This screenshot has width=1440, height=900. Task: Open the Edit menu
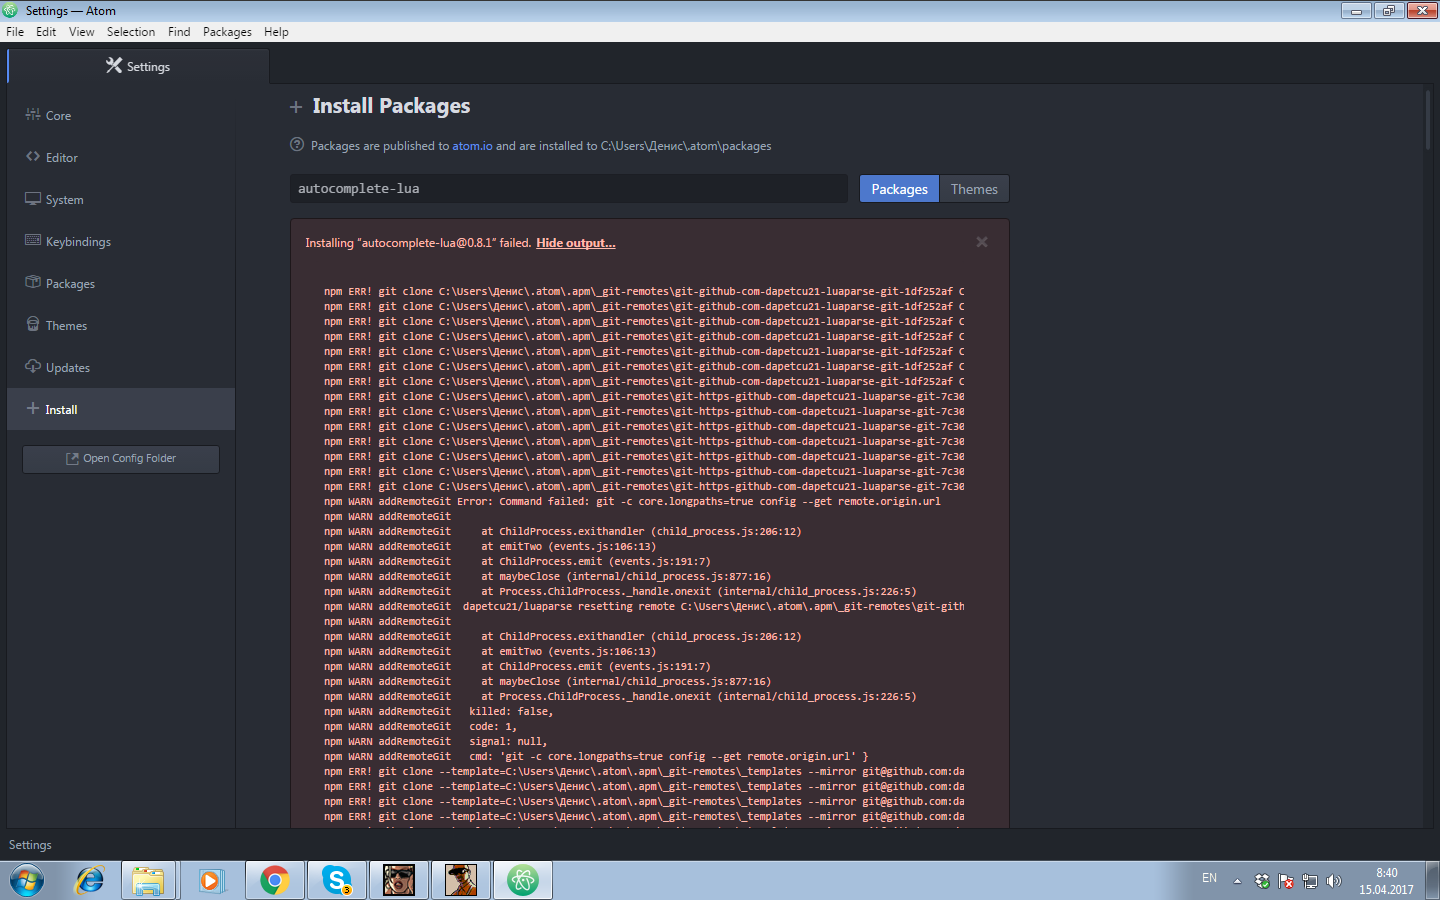46,32
